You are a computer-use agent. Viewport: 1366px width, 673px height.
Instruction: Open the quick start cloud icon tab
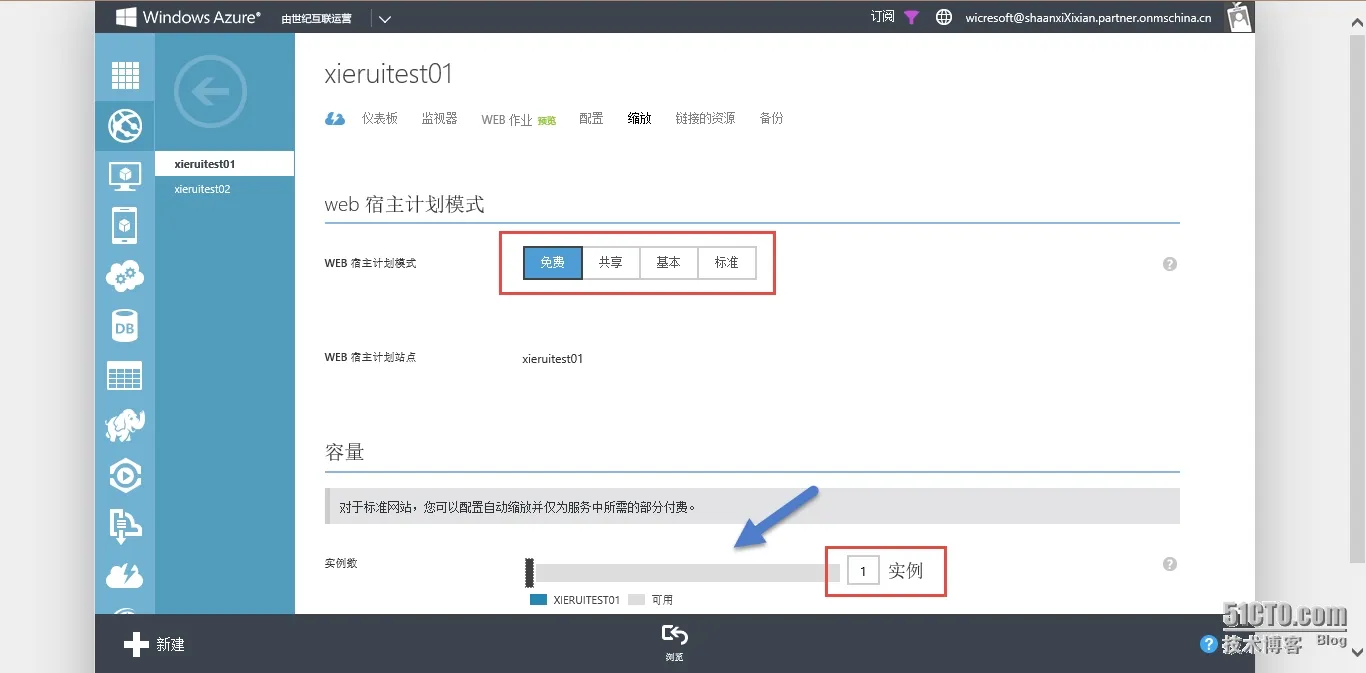pyautogui.click(x=335, y=119)
